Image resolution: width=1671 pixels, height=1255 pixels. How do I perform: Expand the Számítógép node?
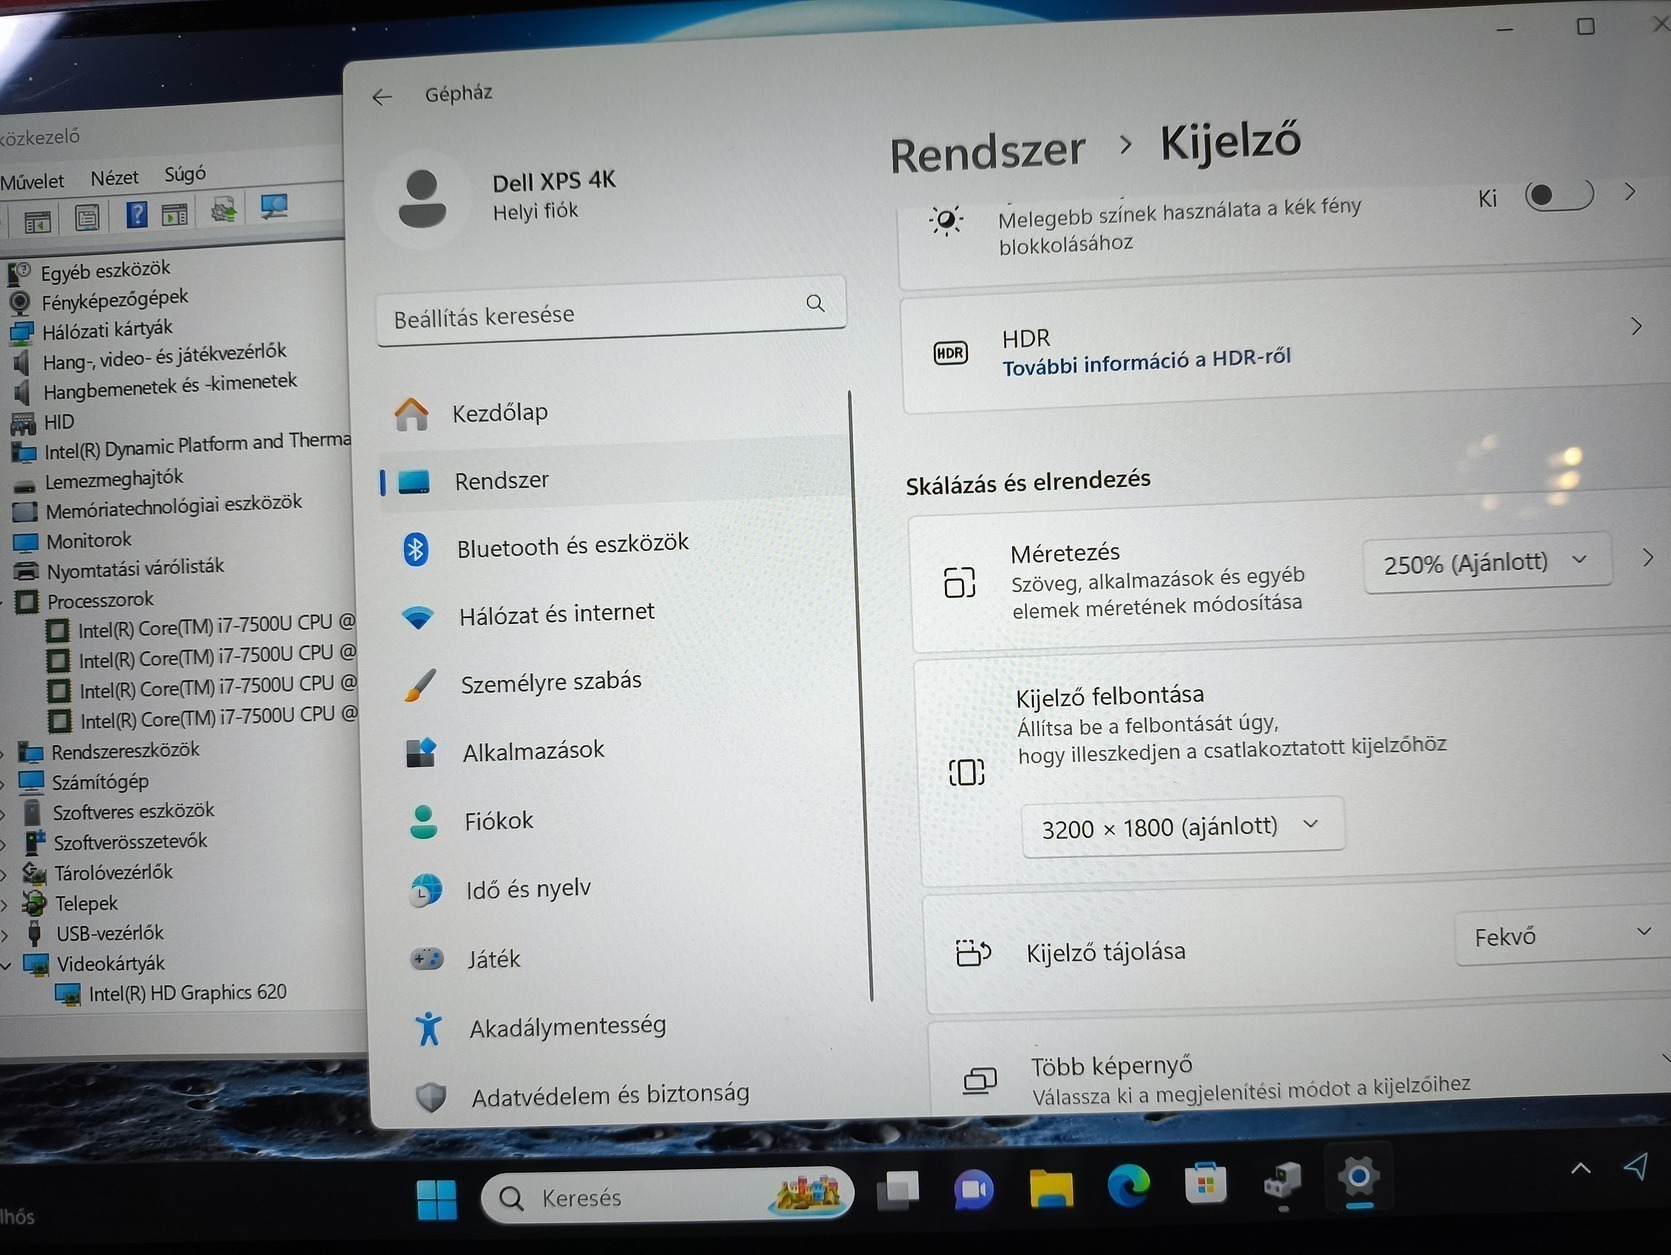click(x=4, y=783)
